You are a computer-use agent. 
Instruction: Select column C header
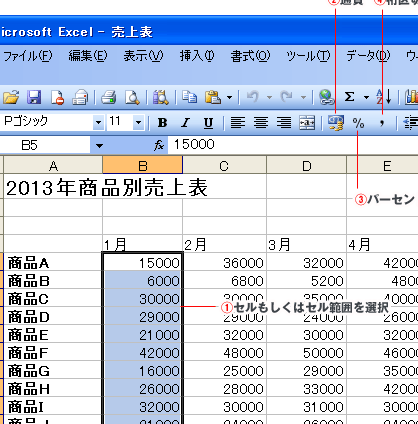[224, 165]
